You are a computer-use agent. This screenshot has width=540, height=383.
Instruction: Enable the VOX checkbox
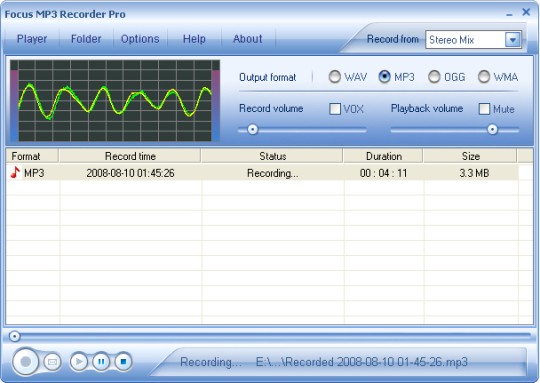[335, 109]
